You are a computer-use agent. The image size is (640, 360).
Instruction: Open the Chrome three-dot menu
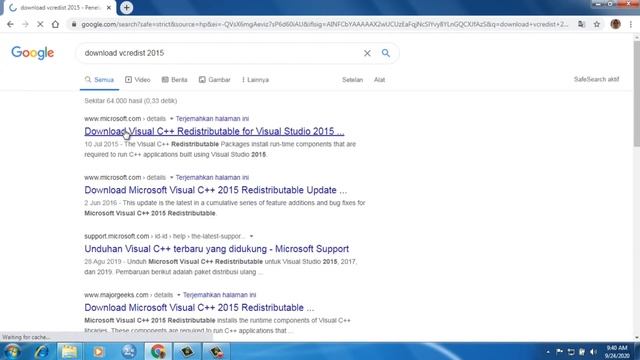click(631, 24)
